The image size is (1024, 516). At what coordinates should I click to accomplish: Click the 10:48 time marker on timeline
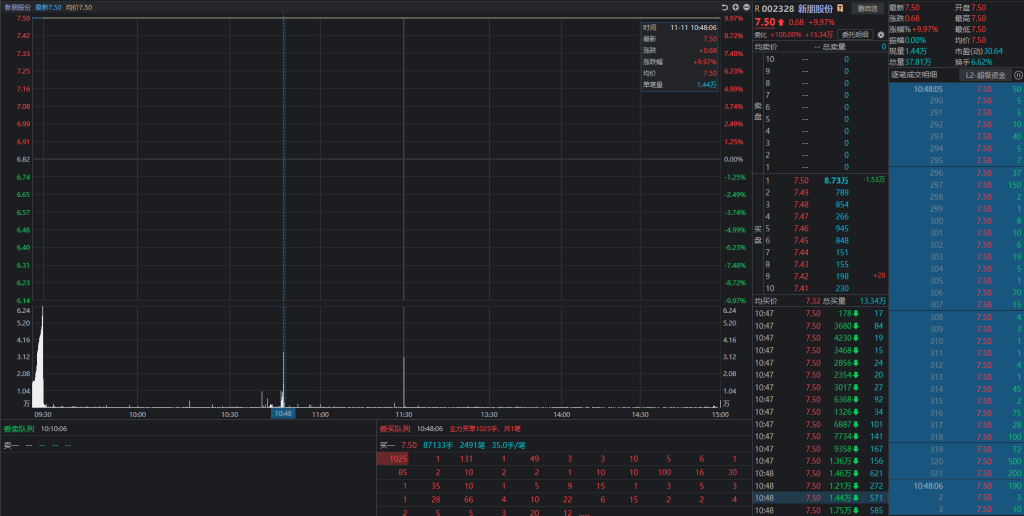(x=283, y=413)
